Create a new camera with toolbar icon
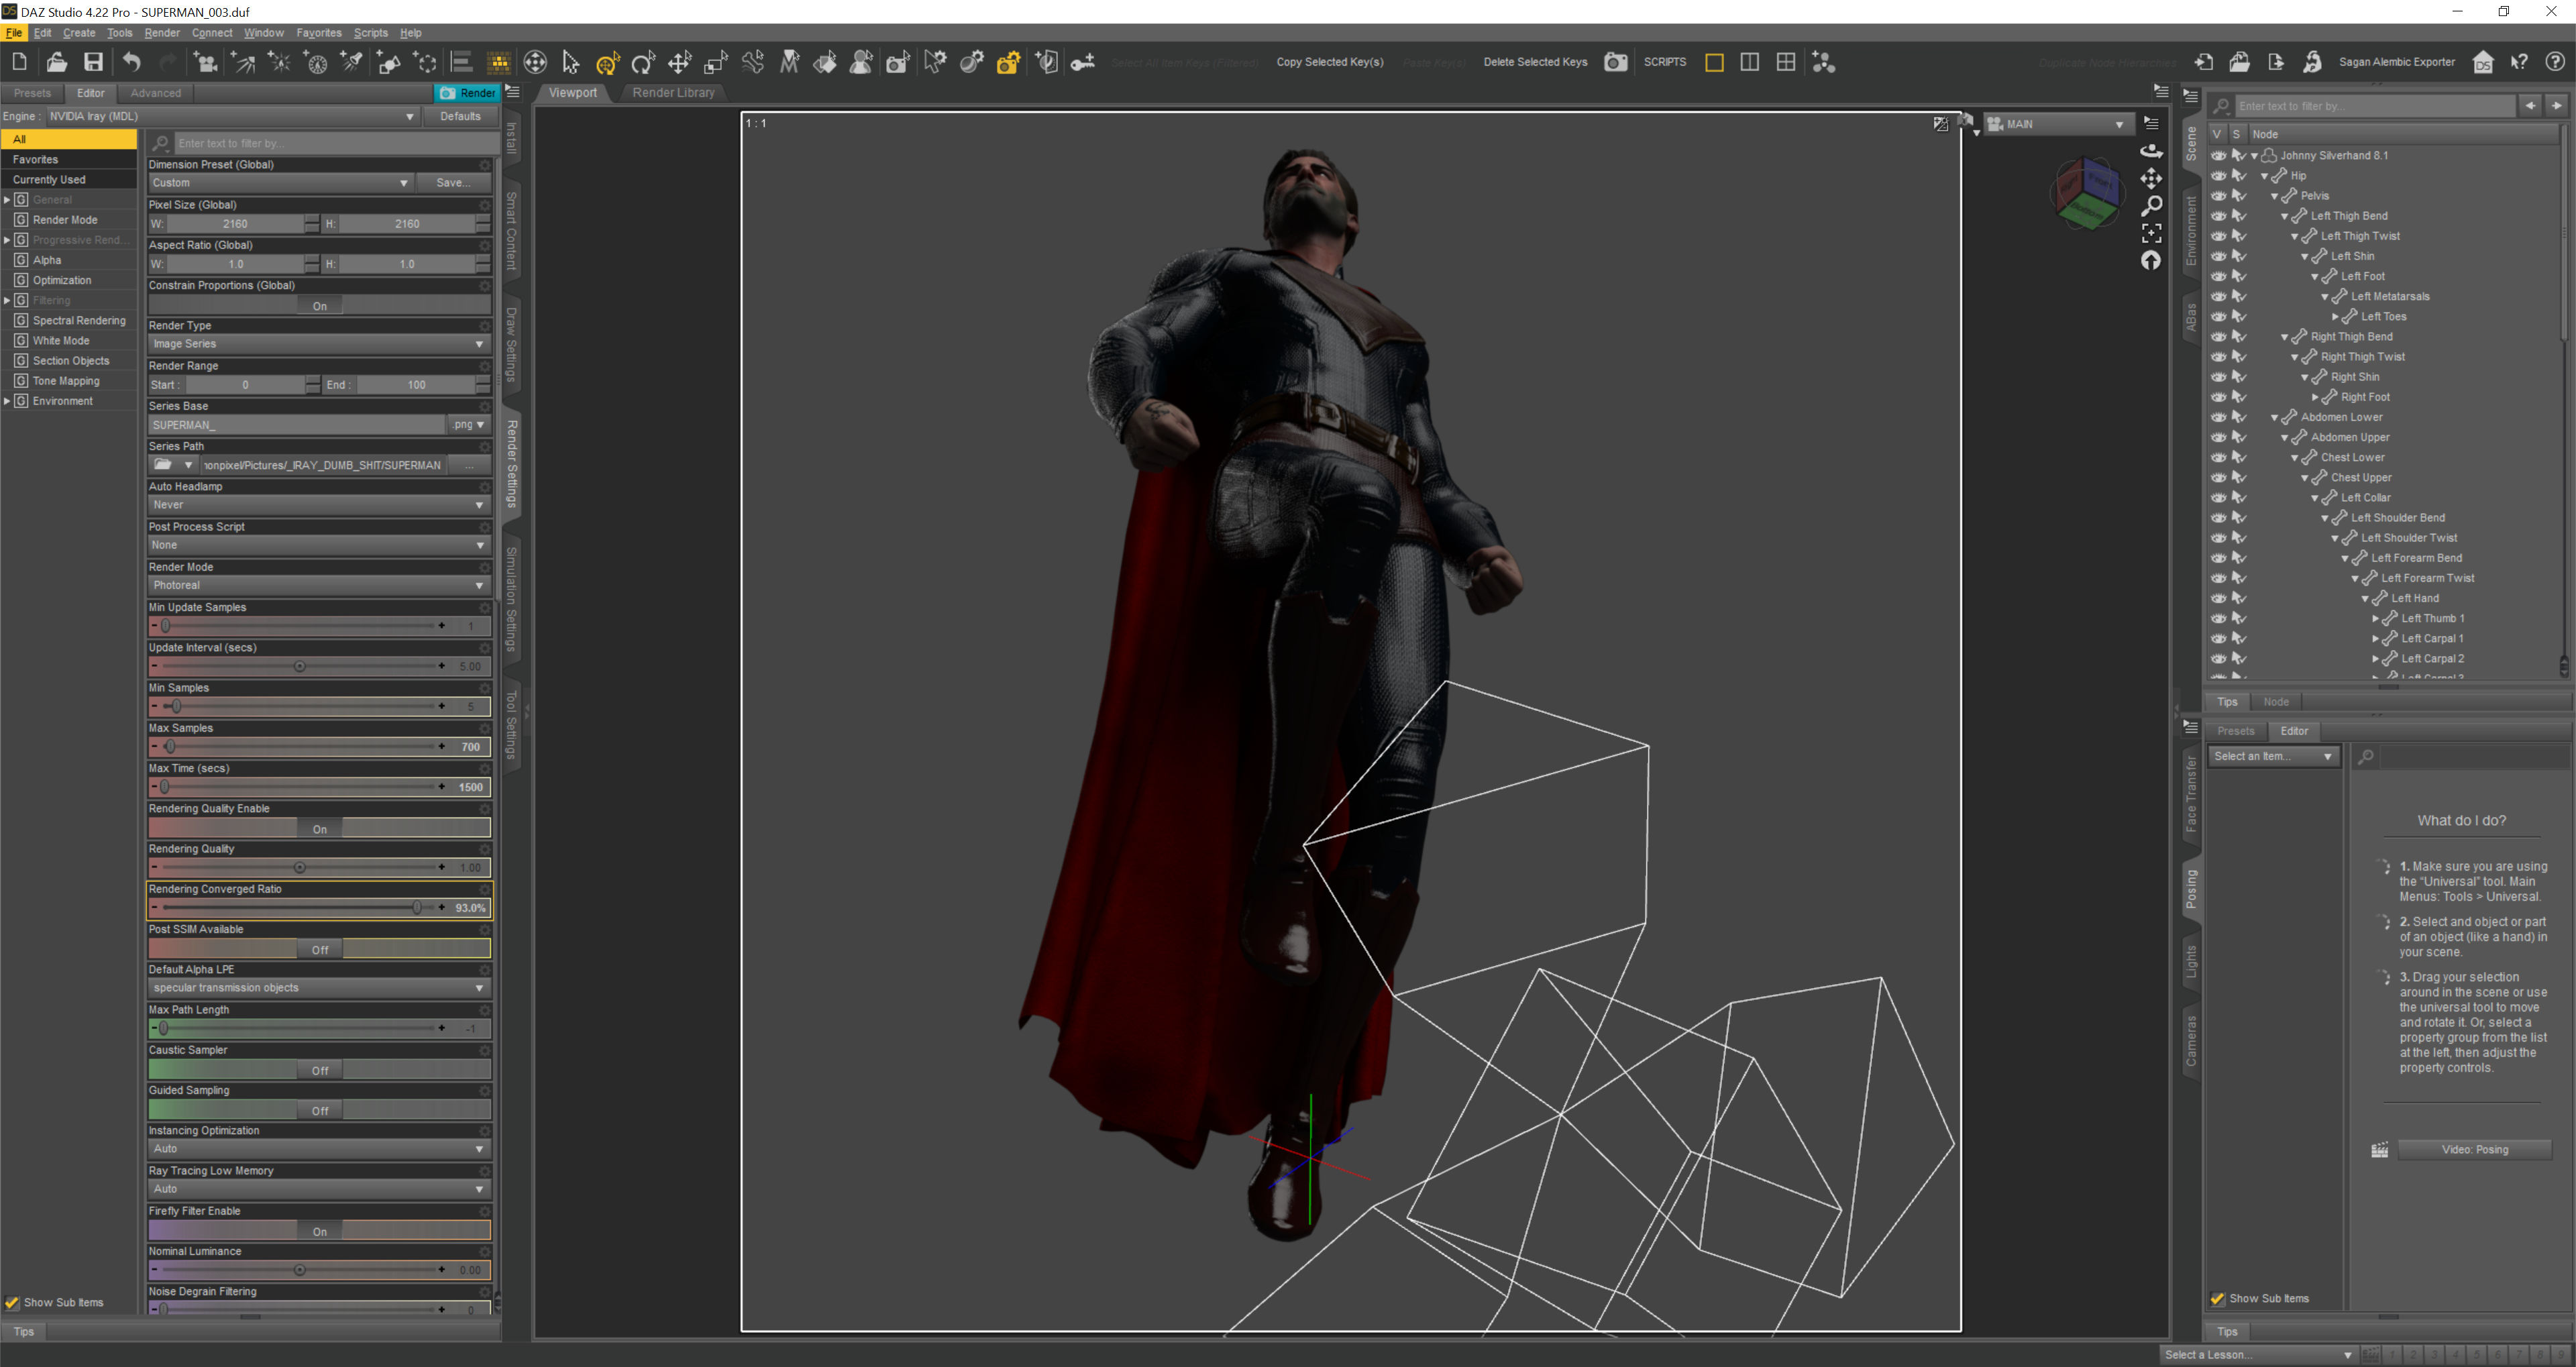 206,62
